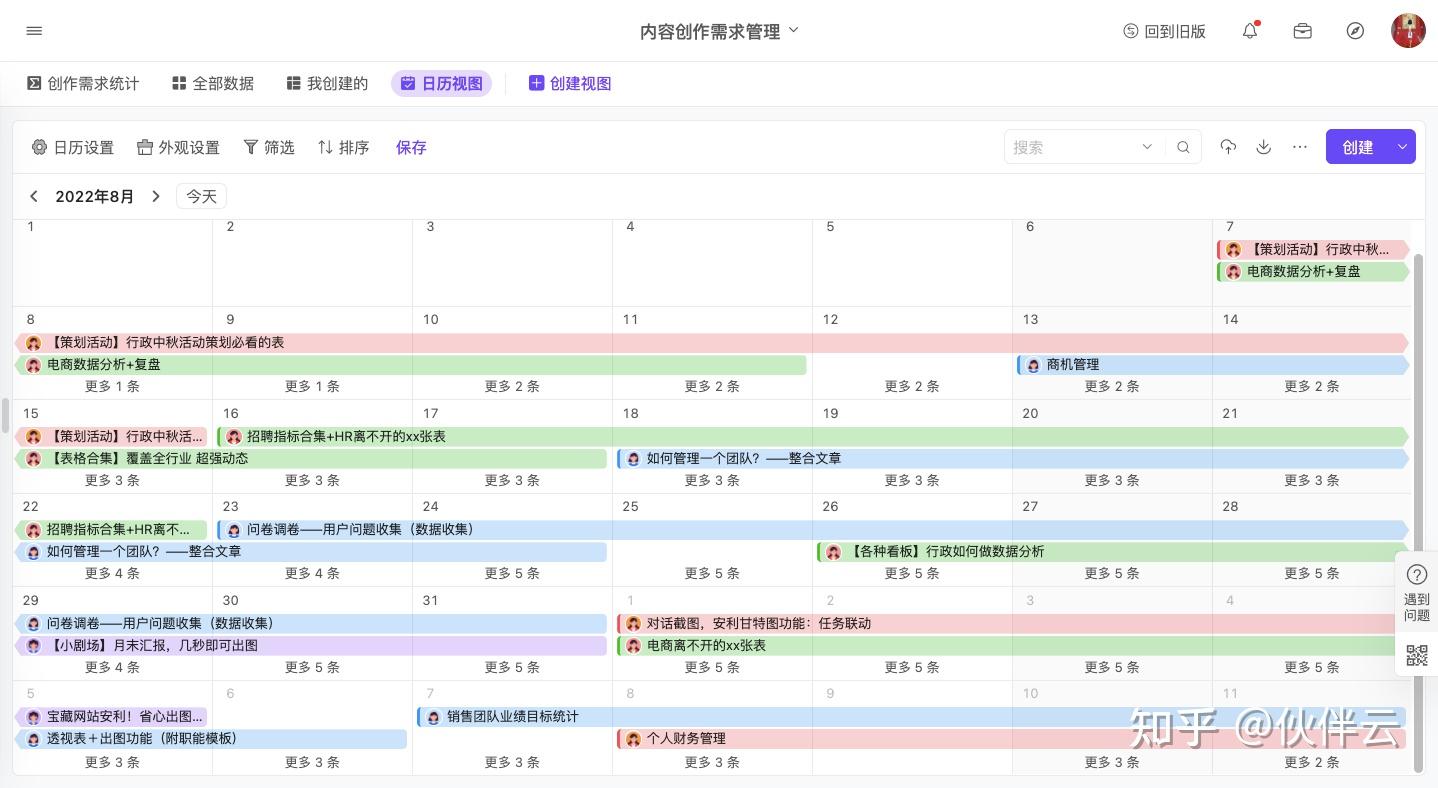Image resolution: width=1438 pixels, height=788 pixels.
Task: Click the download export icon
Action: (x=1264, y=147)
